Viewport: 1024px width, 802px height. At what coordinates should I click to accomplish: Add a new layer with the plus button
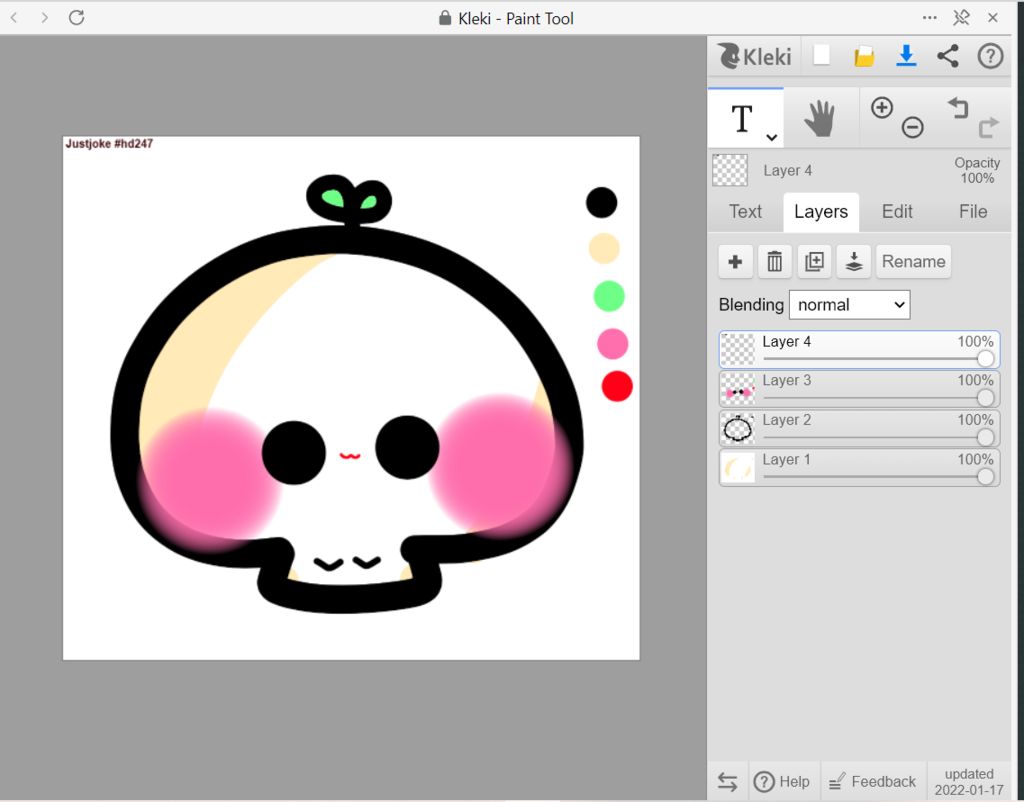[x=735, y=262]
